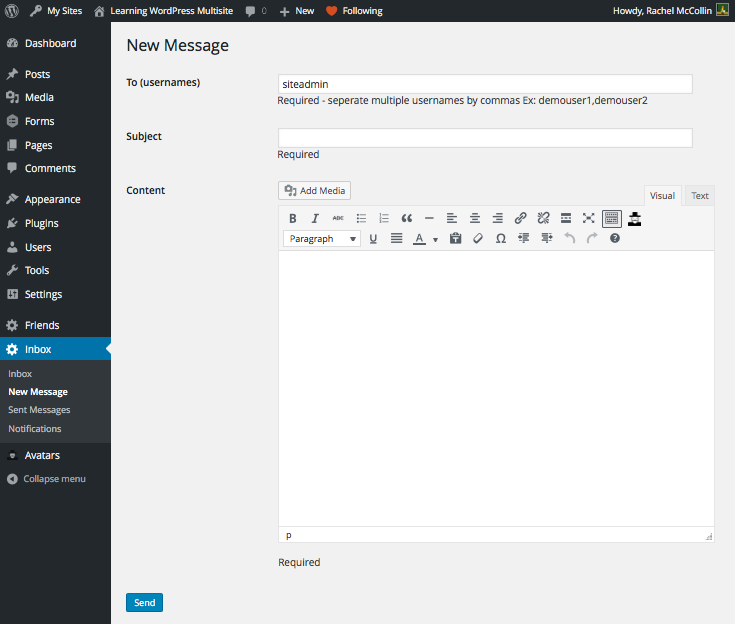Viewport: 735px width, 624px height.
Task: Redo last edit
Action: (592, 239)
